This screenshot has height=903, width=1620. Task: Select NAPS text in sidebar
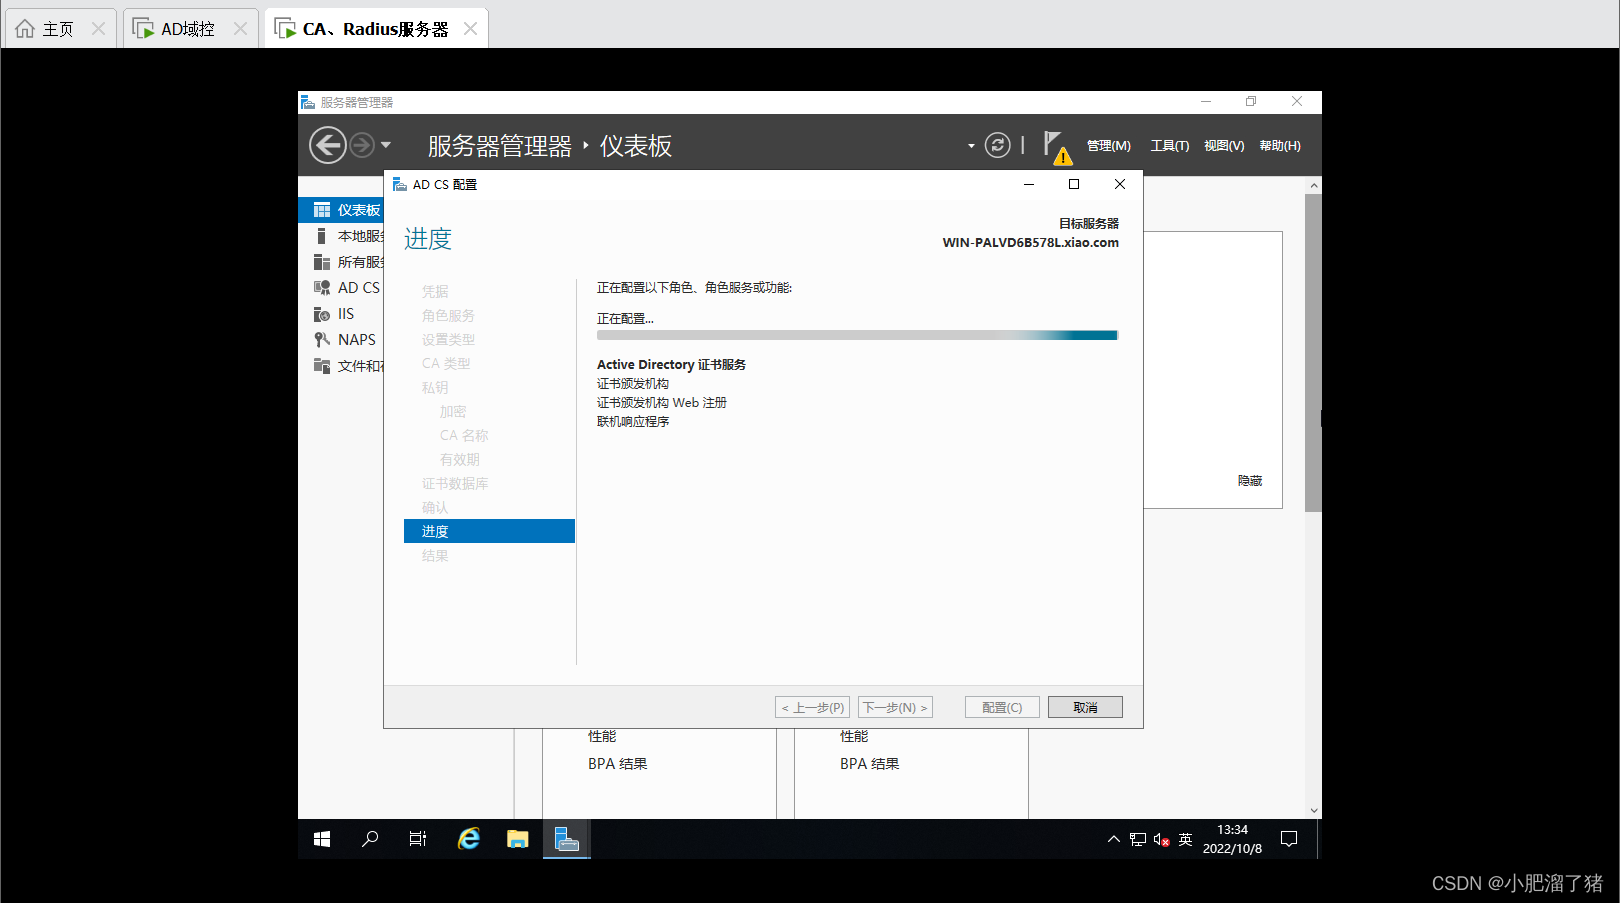click(x=357, y=340)
